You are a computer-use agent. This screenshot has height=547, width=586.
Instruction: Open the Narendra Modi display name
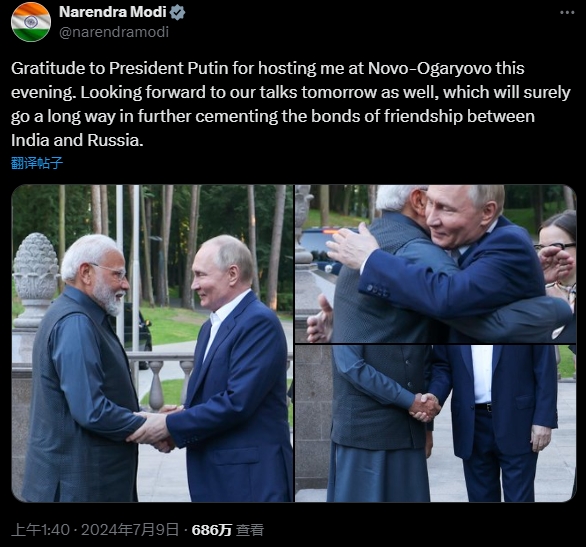pyautogui.click(x=112, y=12)
